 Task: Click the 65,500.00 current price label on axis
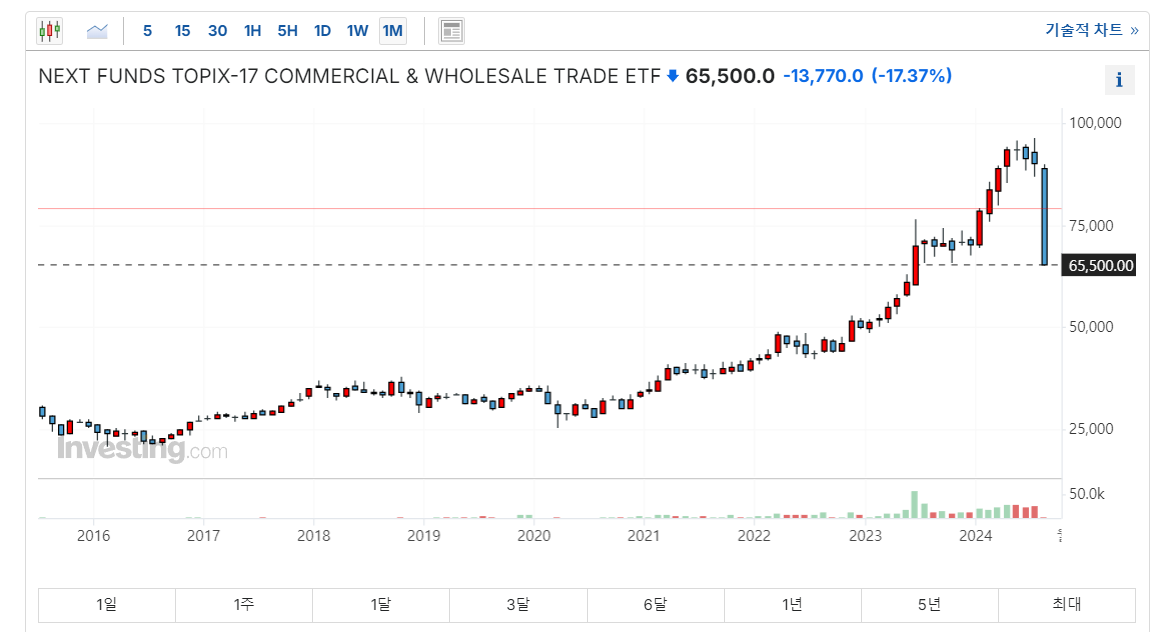pos(1099,265)
